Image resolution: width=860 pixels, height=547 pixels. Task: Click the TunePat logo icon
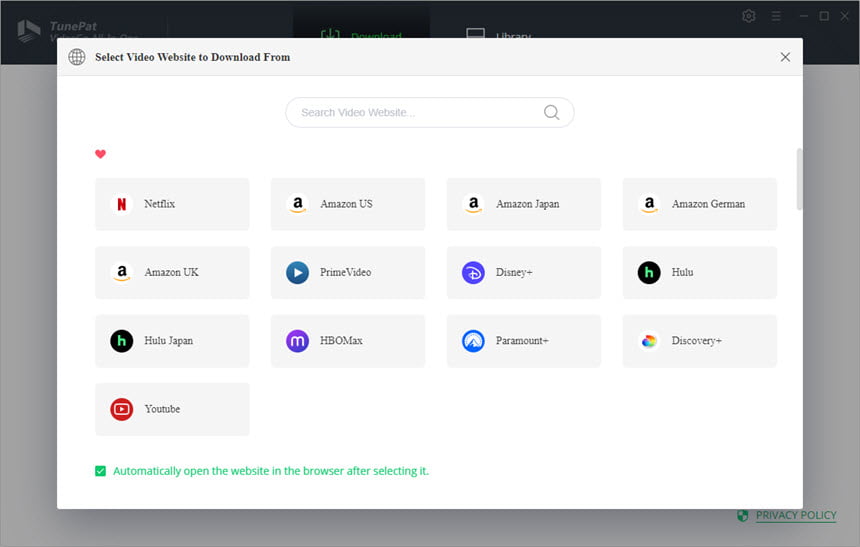point(29,31)
